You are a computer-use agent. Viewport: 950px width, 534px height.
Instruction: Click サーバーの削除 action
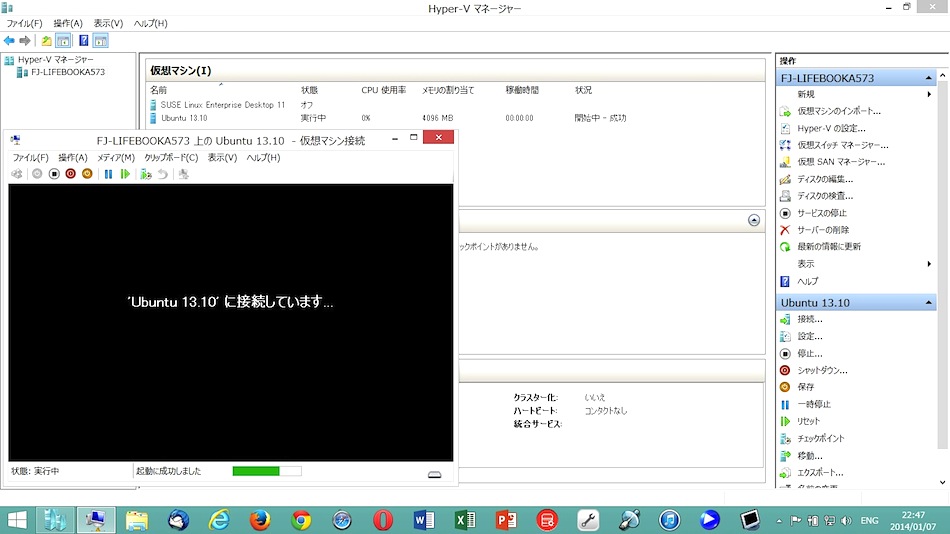(823, 230)
